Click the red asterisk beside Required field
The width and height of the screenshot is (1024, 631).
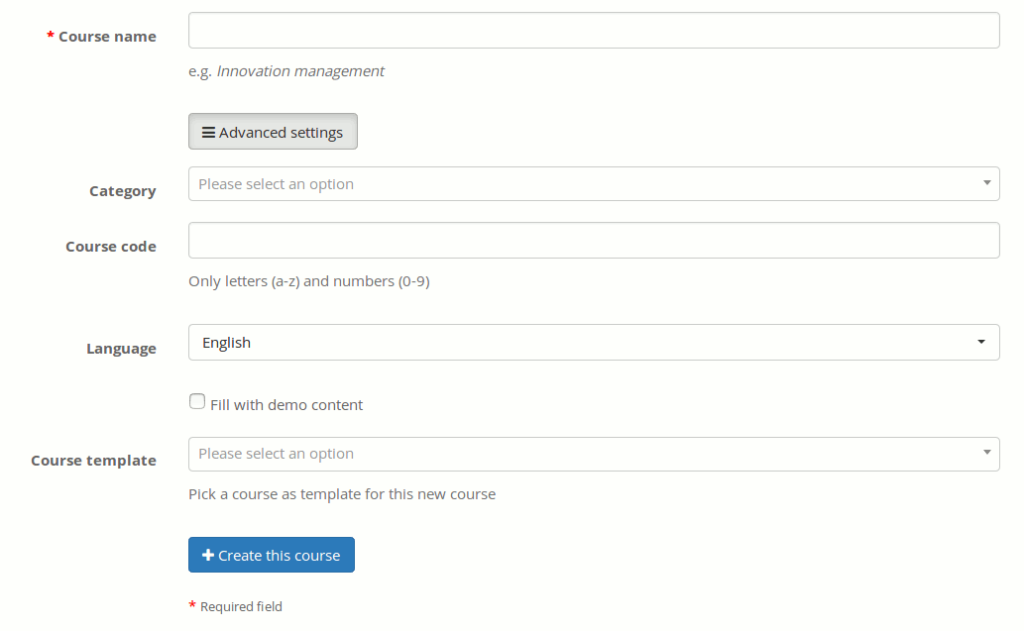[x=193, y=605]
